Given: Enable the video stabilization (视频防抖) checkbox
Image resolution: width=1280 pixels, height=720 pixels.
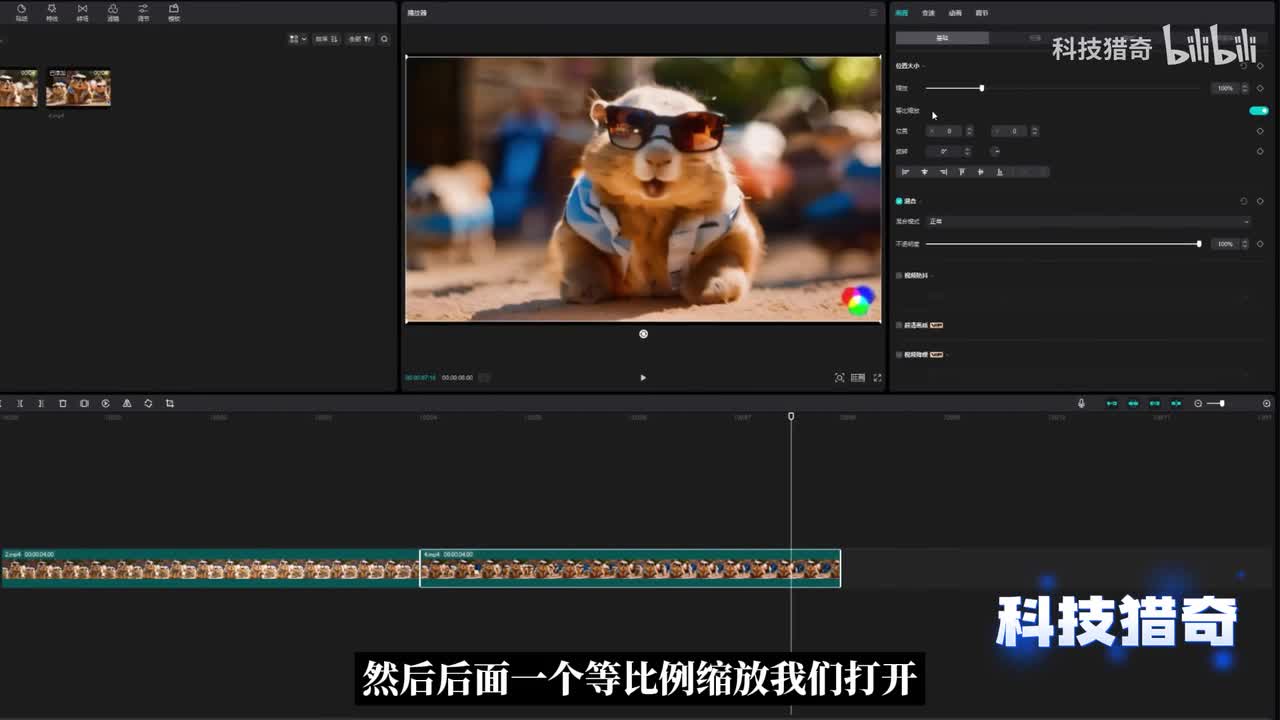Looking at the screenshot, I should [x=899, y=275].
